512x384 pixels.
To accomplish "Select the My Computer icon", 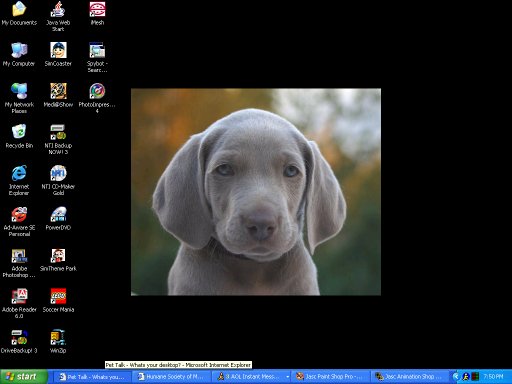I will [19, 54].
